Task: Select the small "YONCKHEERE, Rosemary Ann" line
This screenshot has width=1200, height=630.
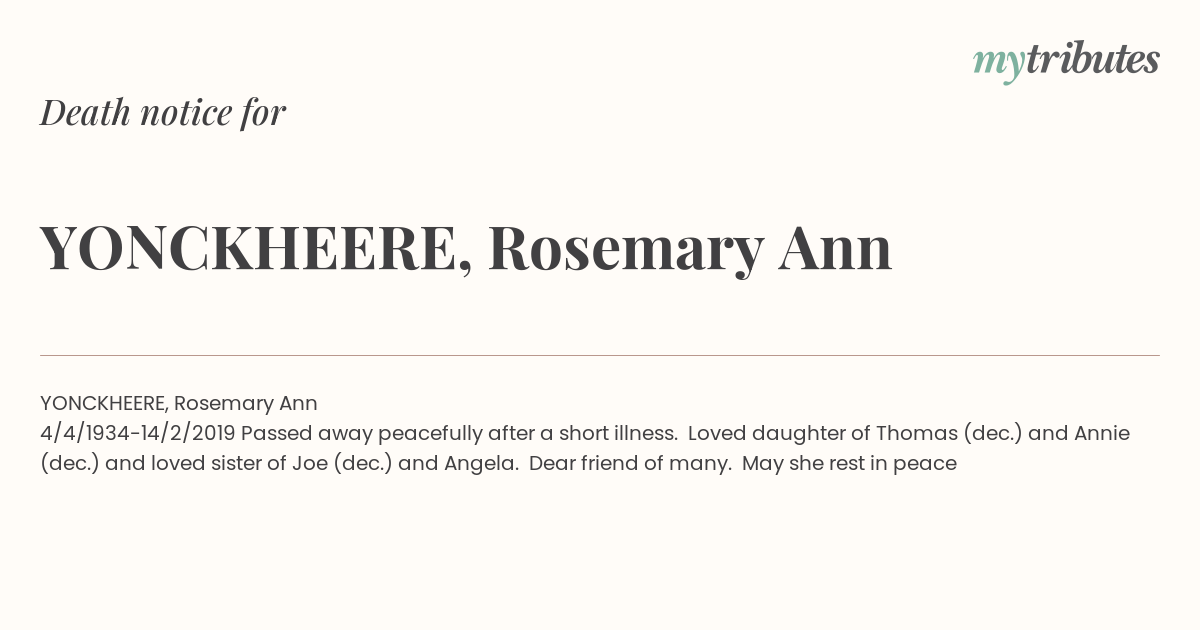Action: (x=179, y=404)
